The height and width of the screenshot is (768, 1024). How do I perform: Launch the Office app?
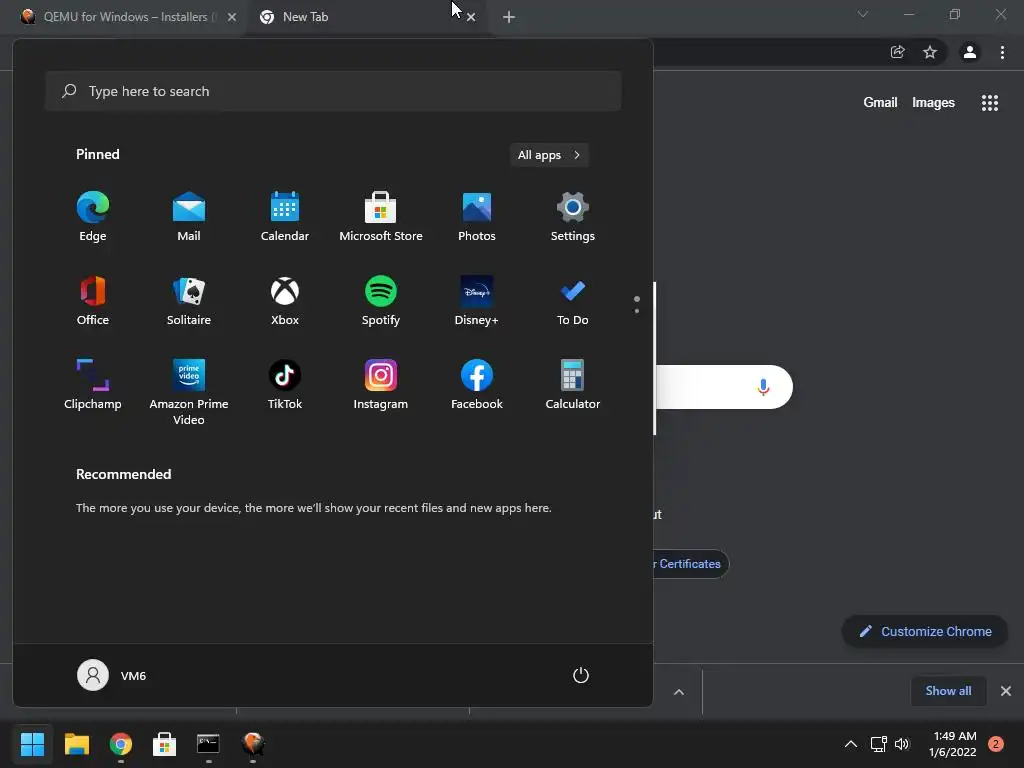tap(93, 300)
